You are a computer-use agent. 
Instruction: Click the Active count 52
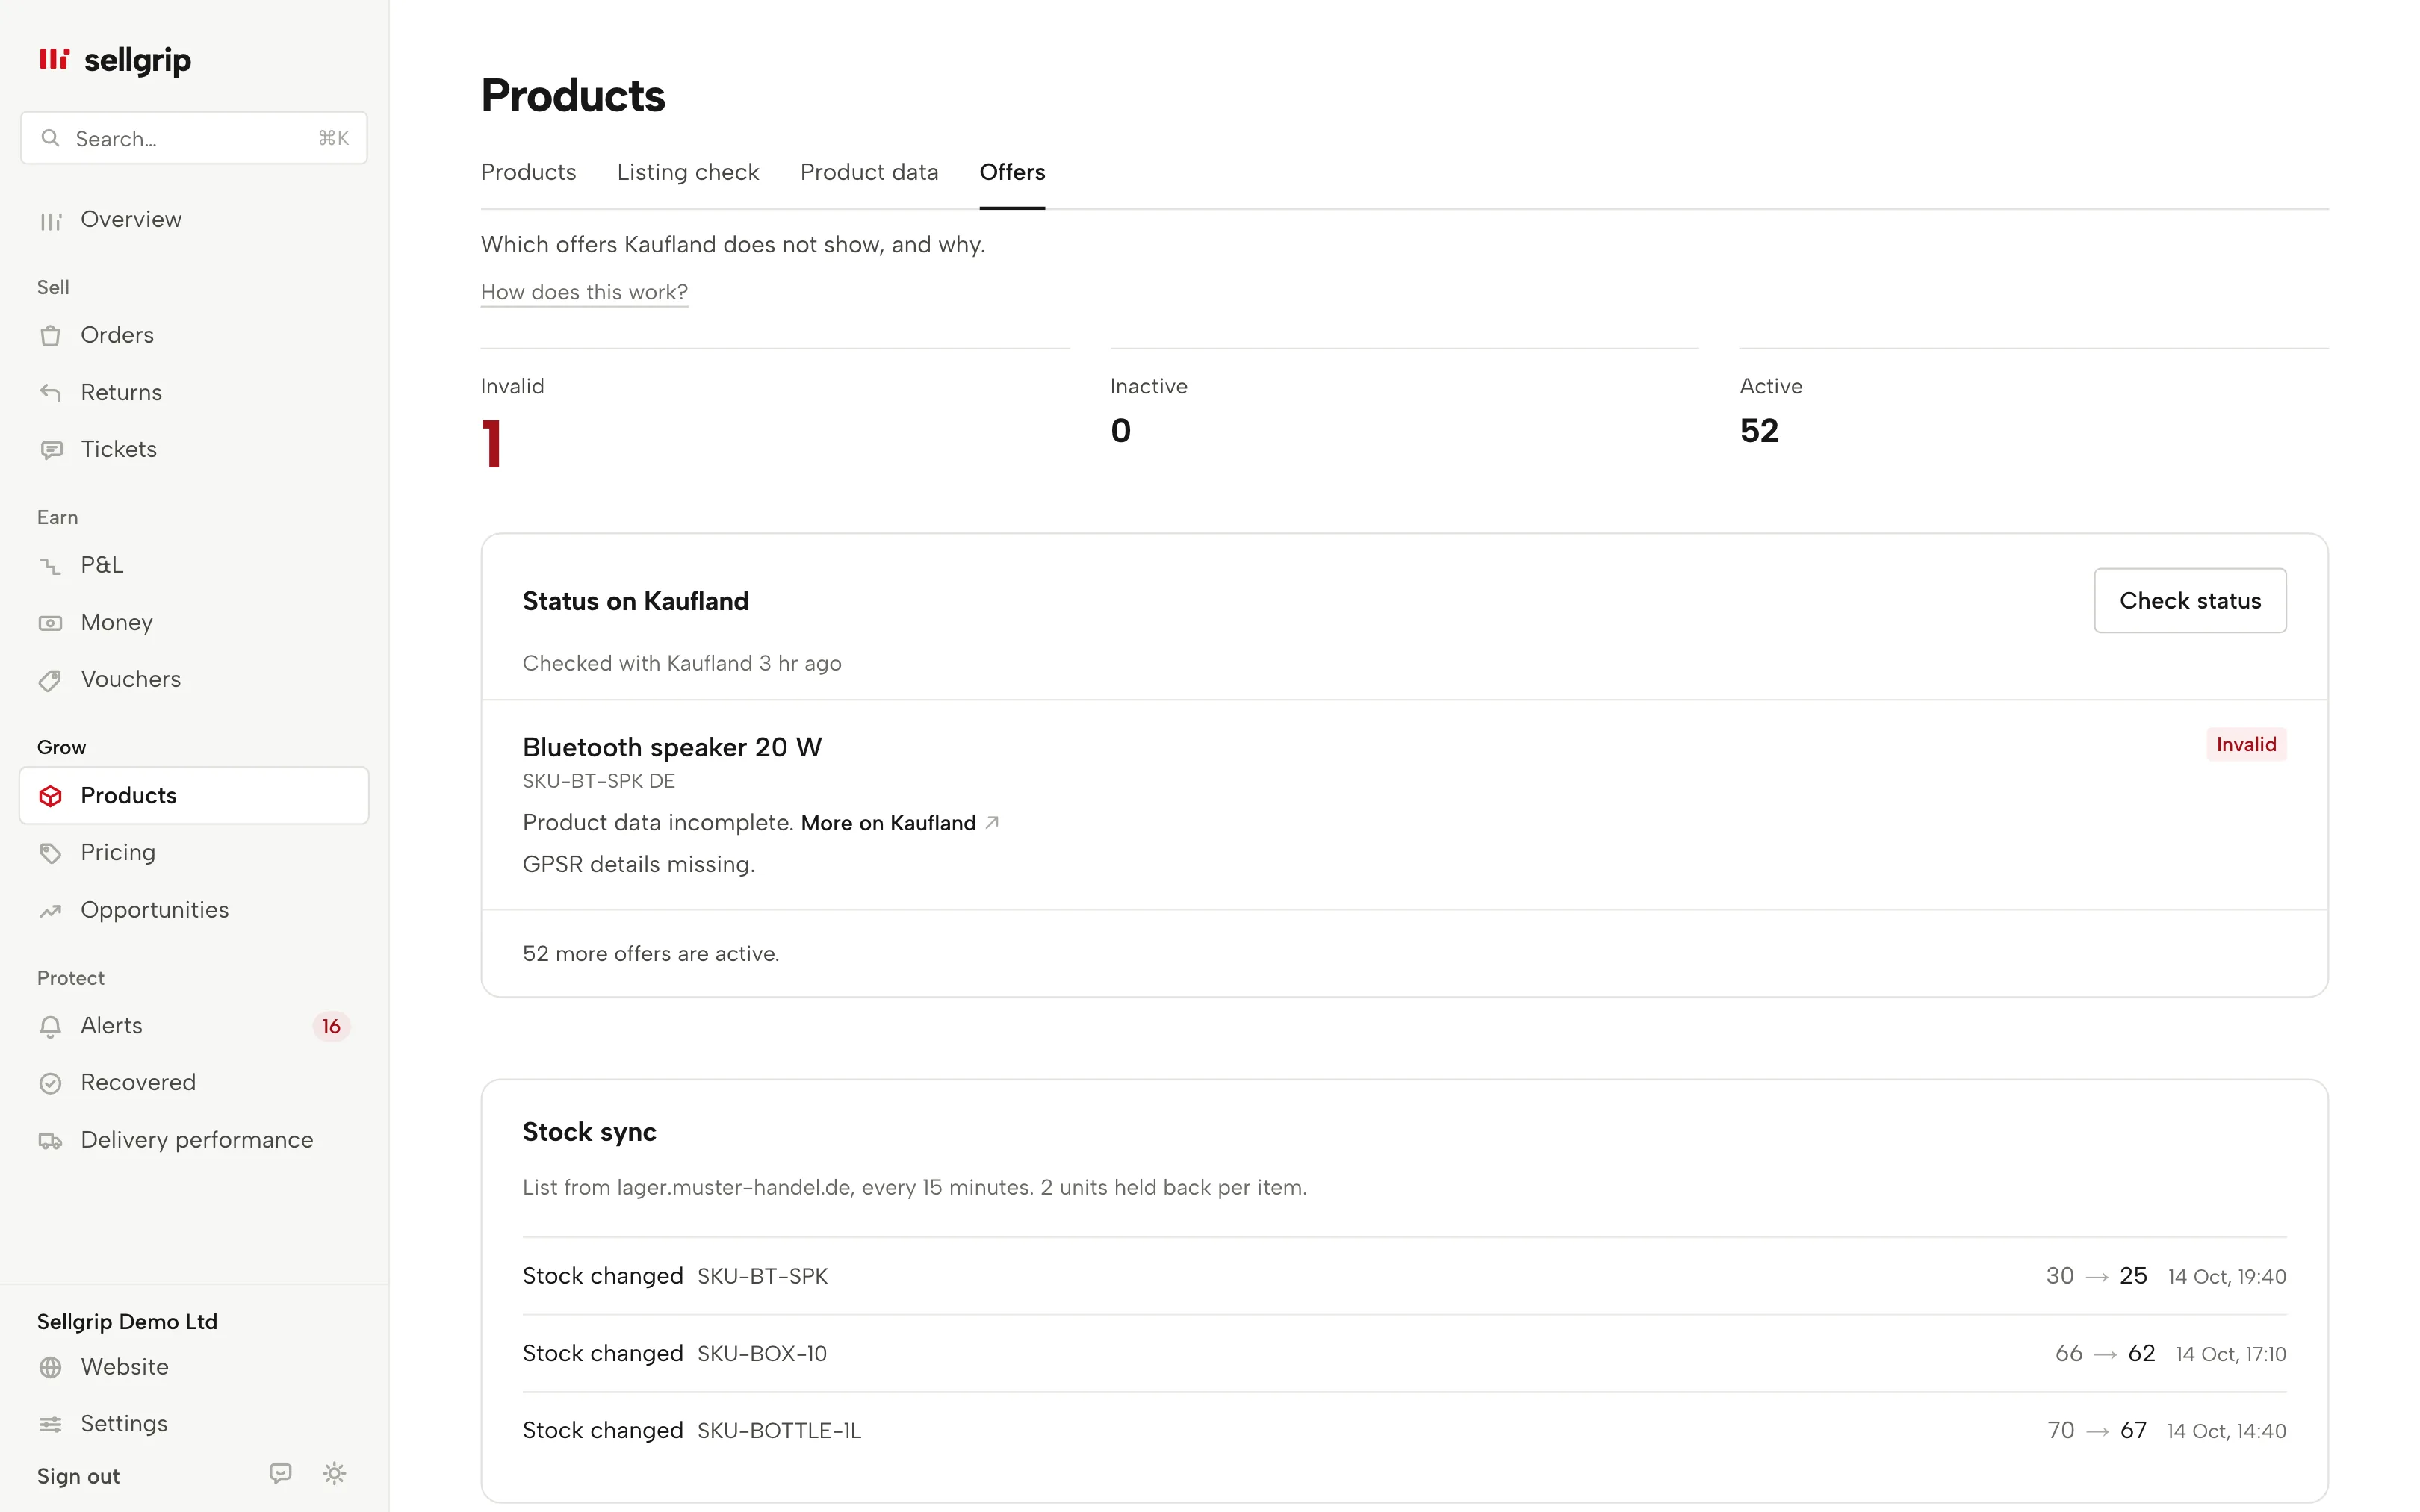[1759, 431]
